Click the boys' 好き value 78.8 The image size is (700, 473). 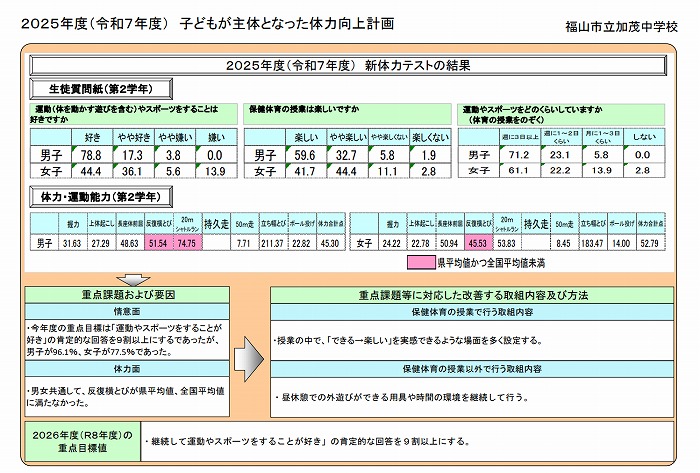pyautogui.click(x=91, y=155)
